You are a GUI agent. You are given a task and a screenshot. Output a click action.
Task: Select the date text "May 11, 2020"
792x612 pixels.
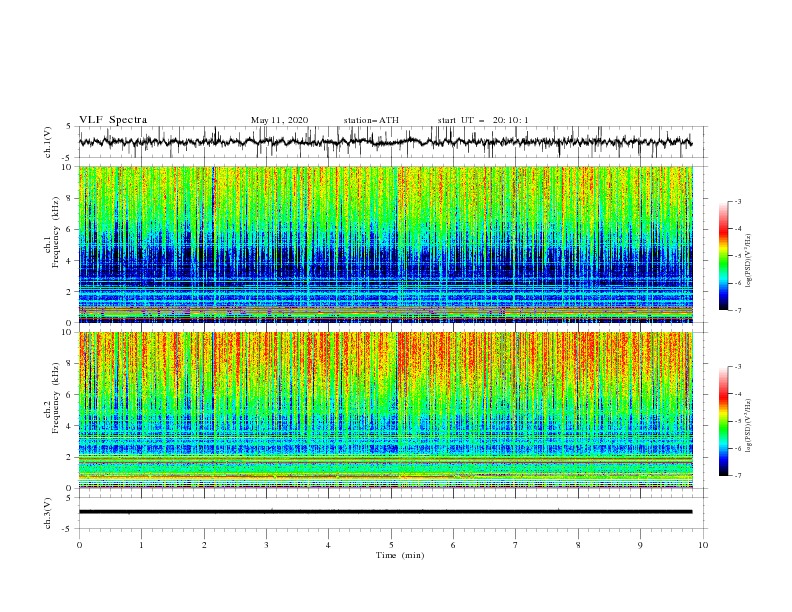[279, 120]
